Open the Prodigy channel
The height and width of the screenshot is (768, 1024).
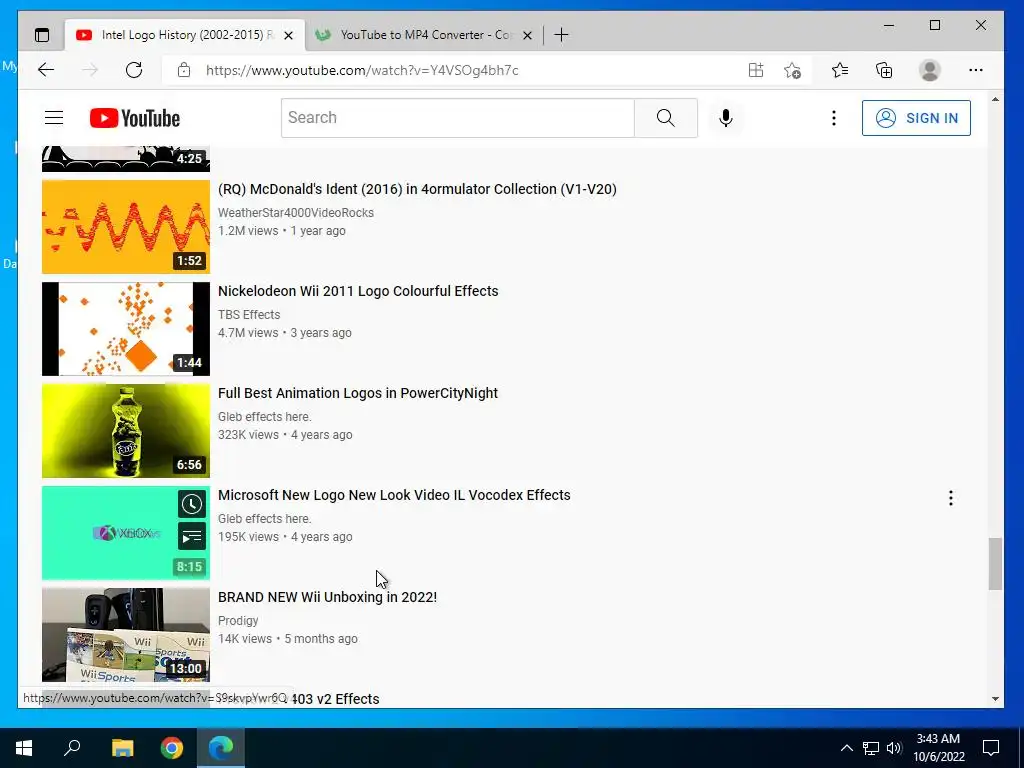pyautogui.click(x=238, y=620)
